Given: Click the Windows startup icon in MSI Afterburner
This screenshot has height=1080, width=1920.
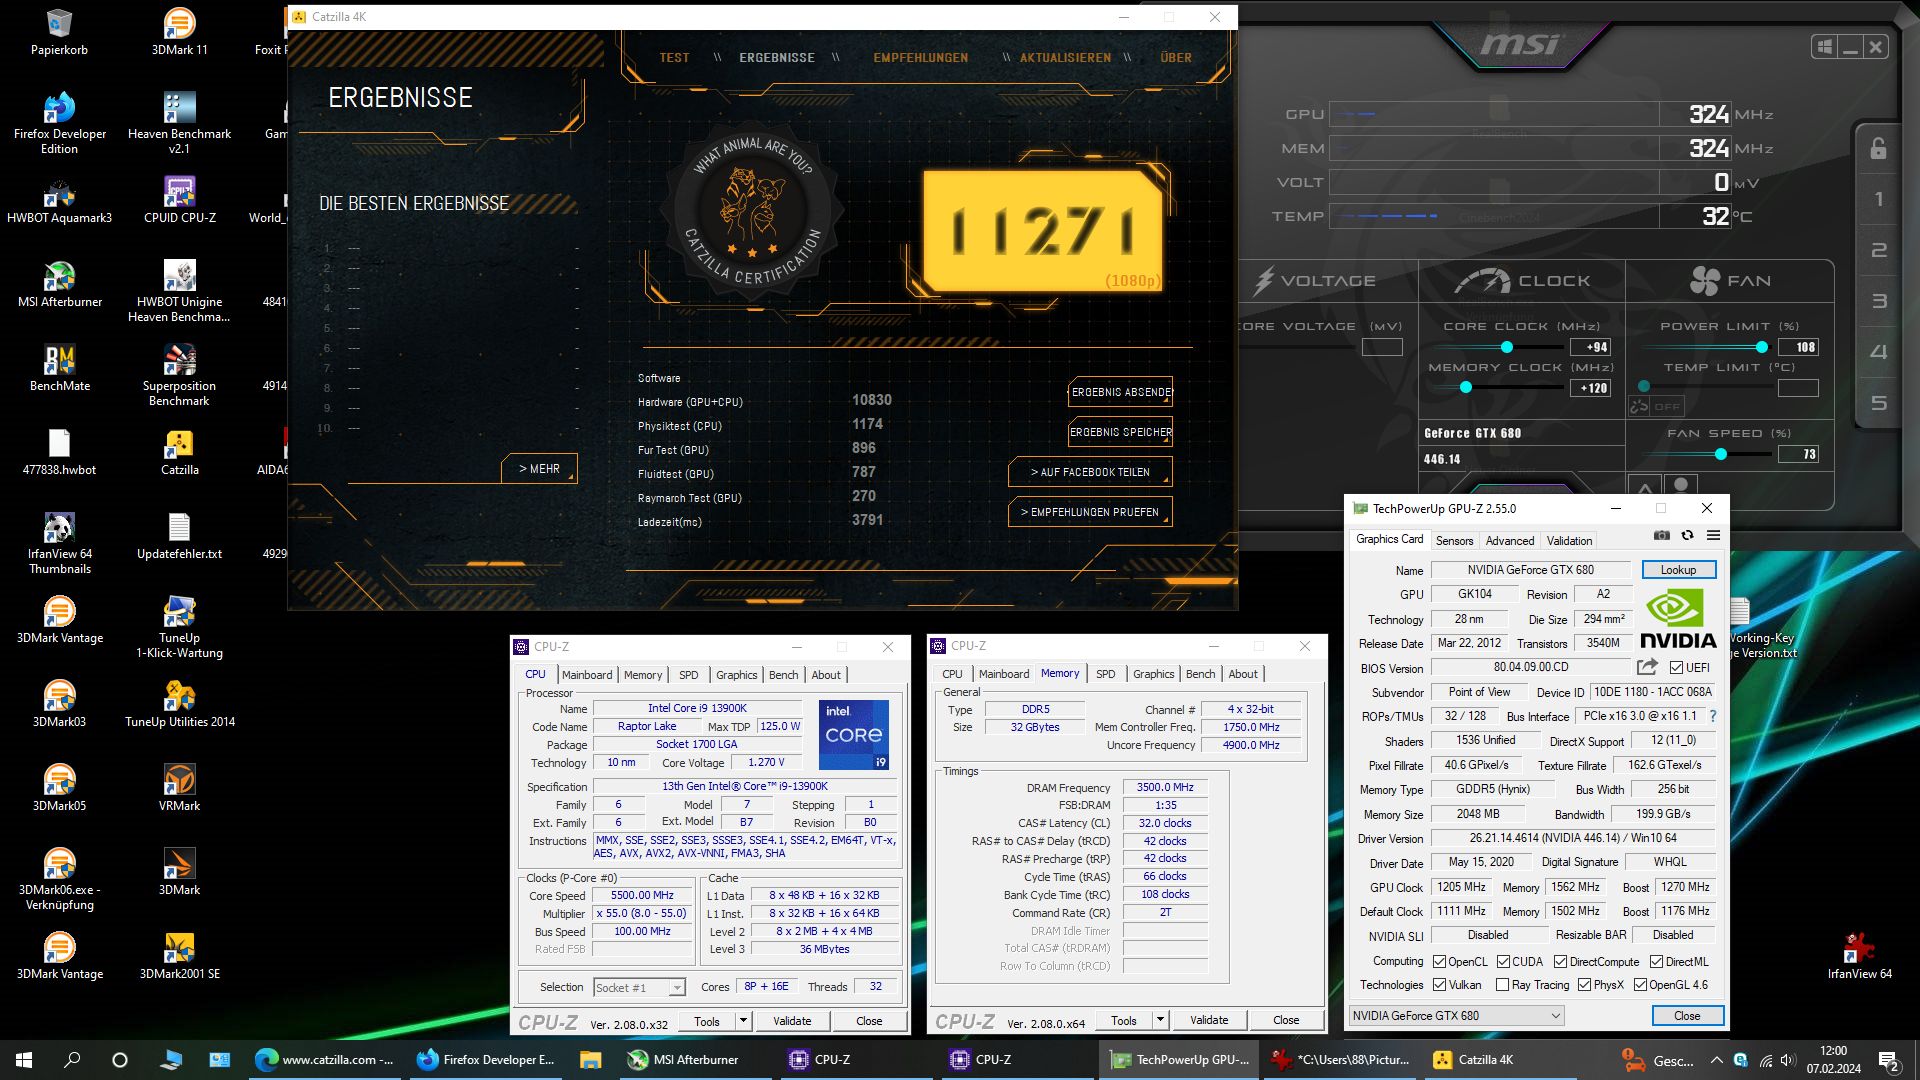Looking at the screenshot, I should [1825, 47].
